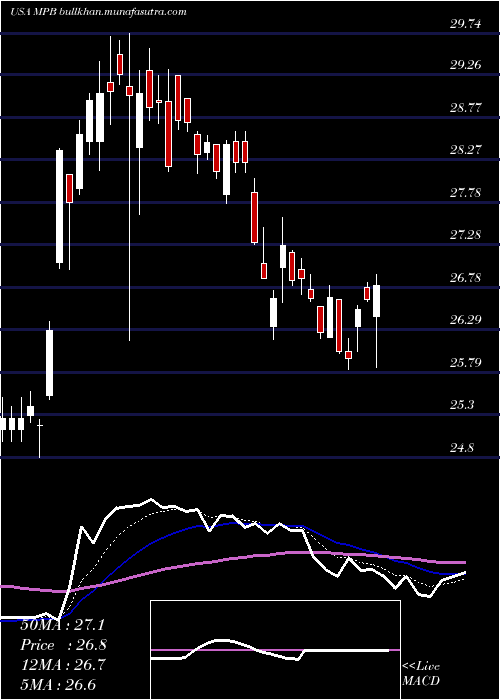Screen dimensions: 500x700
Task: Click the 12MA : 26.7 readout
Action: pyautogui.click(x=62, y=665)
